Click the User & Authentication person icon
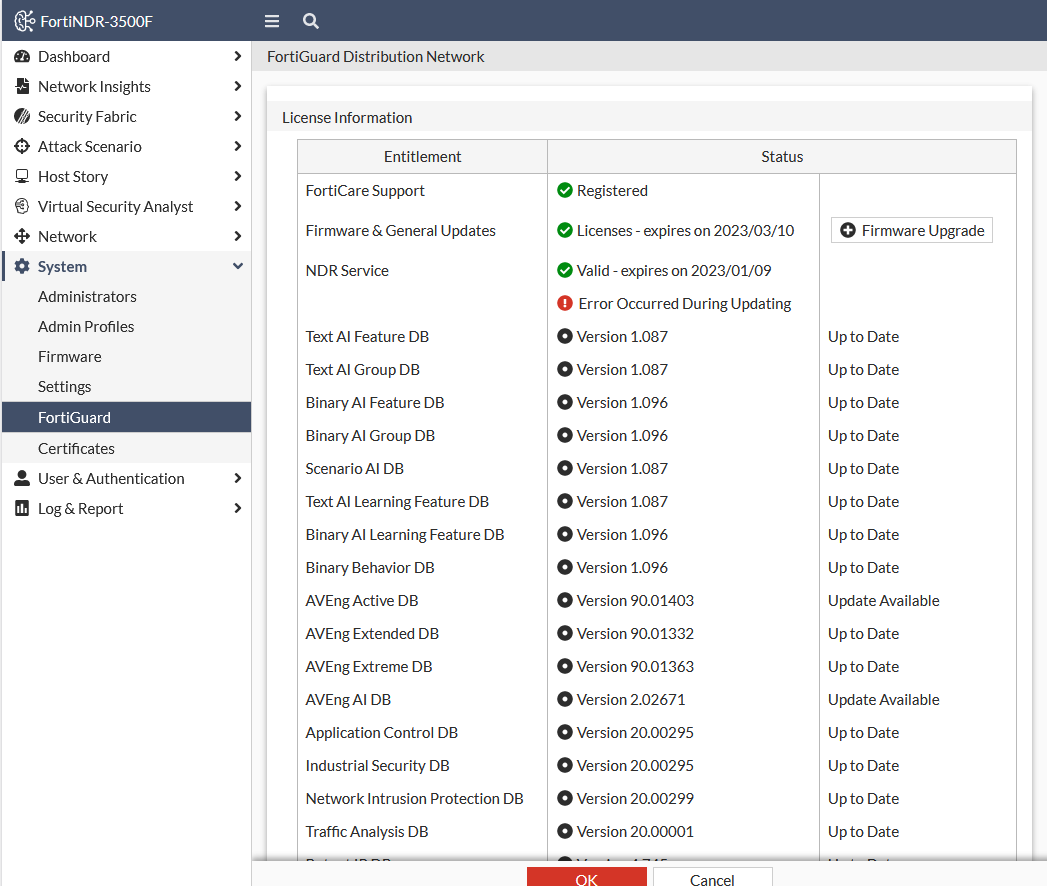This screenshot has height=886, width=1047. [22, 478]
